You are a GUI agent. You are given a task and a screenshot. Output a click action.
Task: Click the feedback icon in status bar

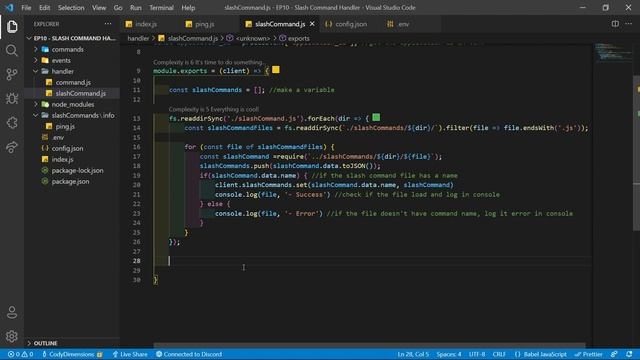click(x=614, y=354)
